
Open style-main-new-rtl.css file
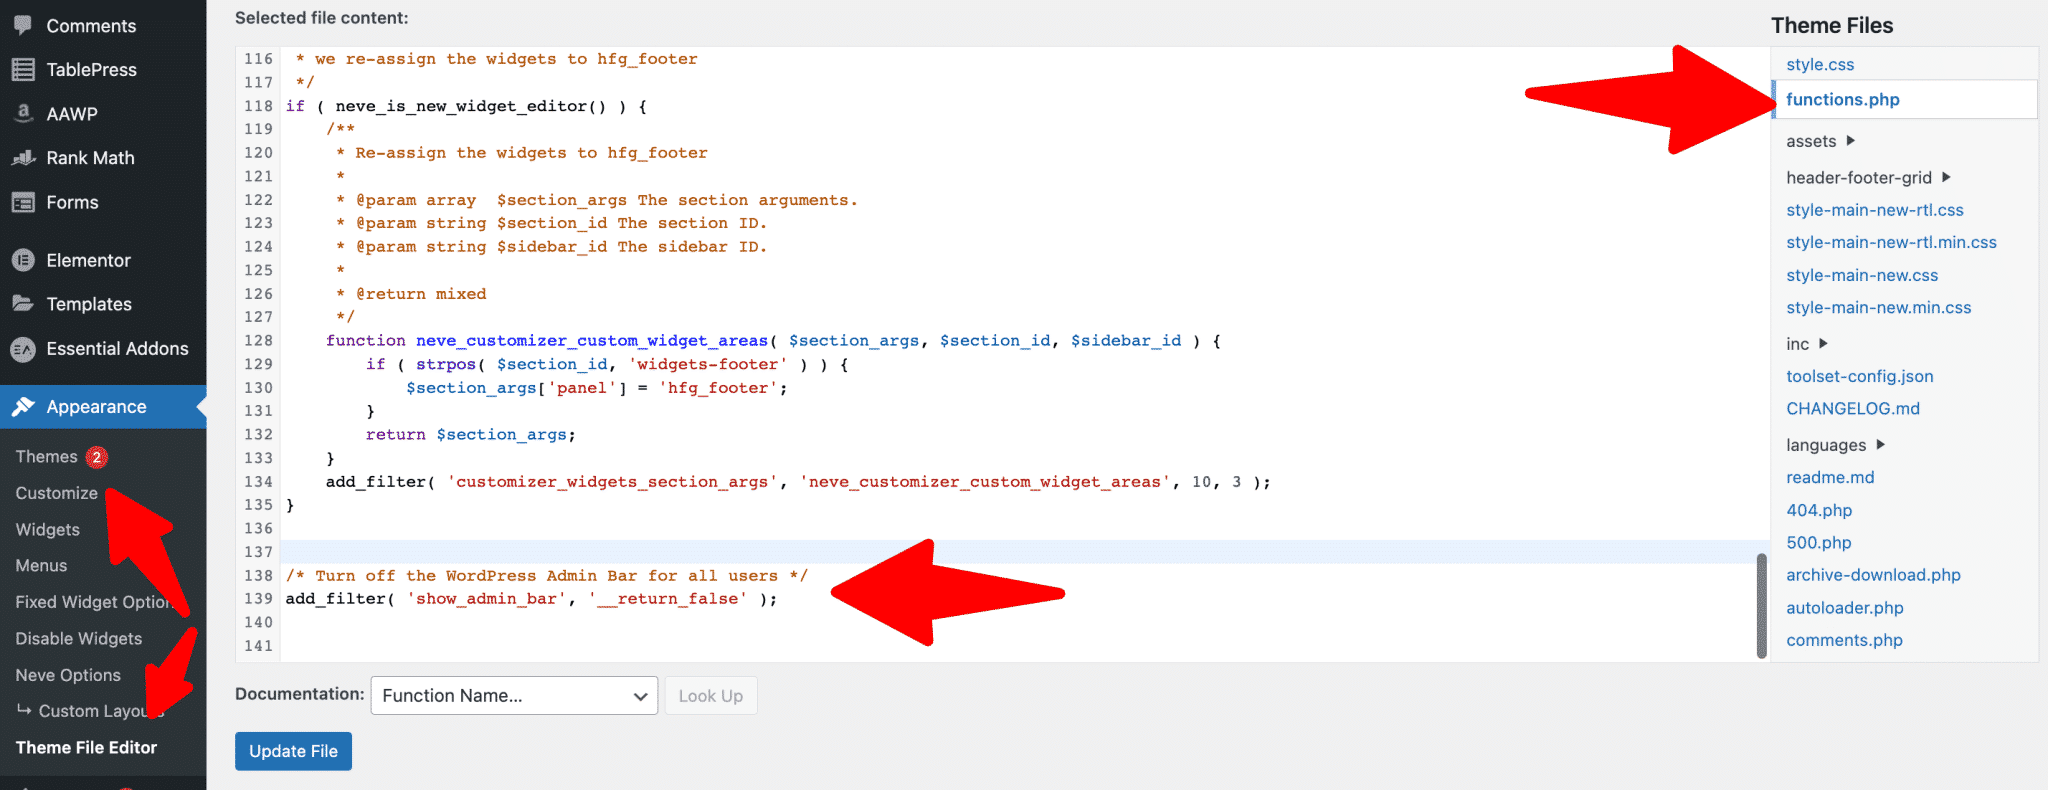coord(1874,210)
